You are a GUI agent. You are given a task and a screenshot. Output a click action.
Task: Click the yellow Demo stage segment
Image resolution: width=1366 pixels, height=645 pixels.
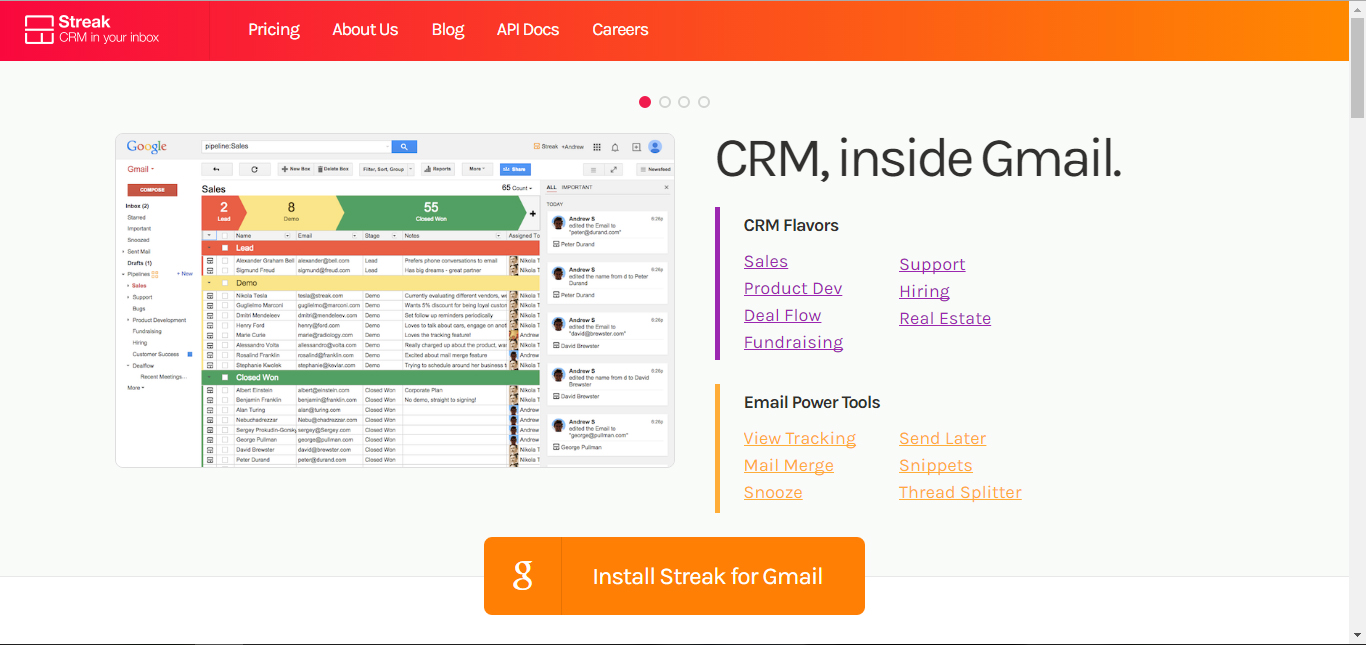pos(291,212)
